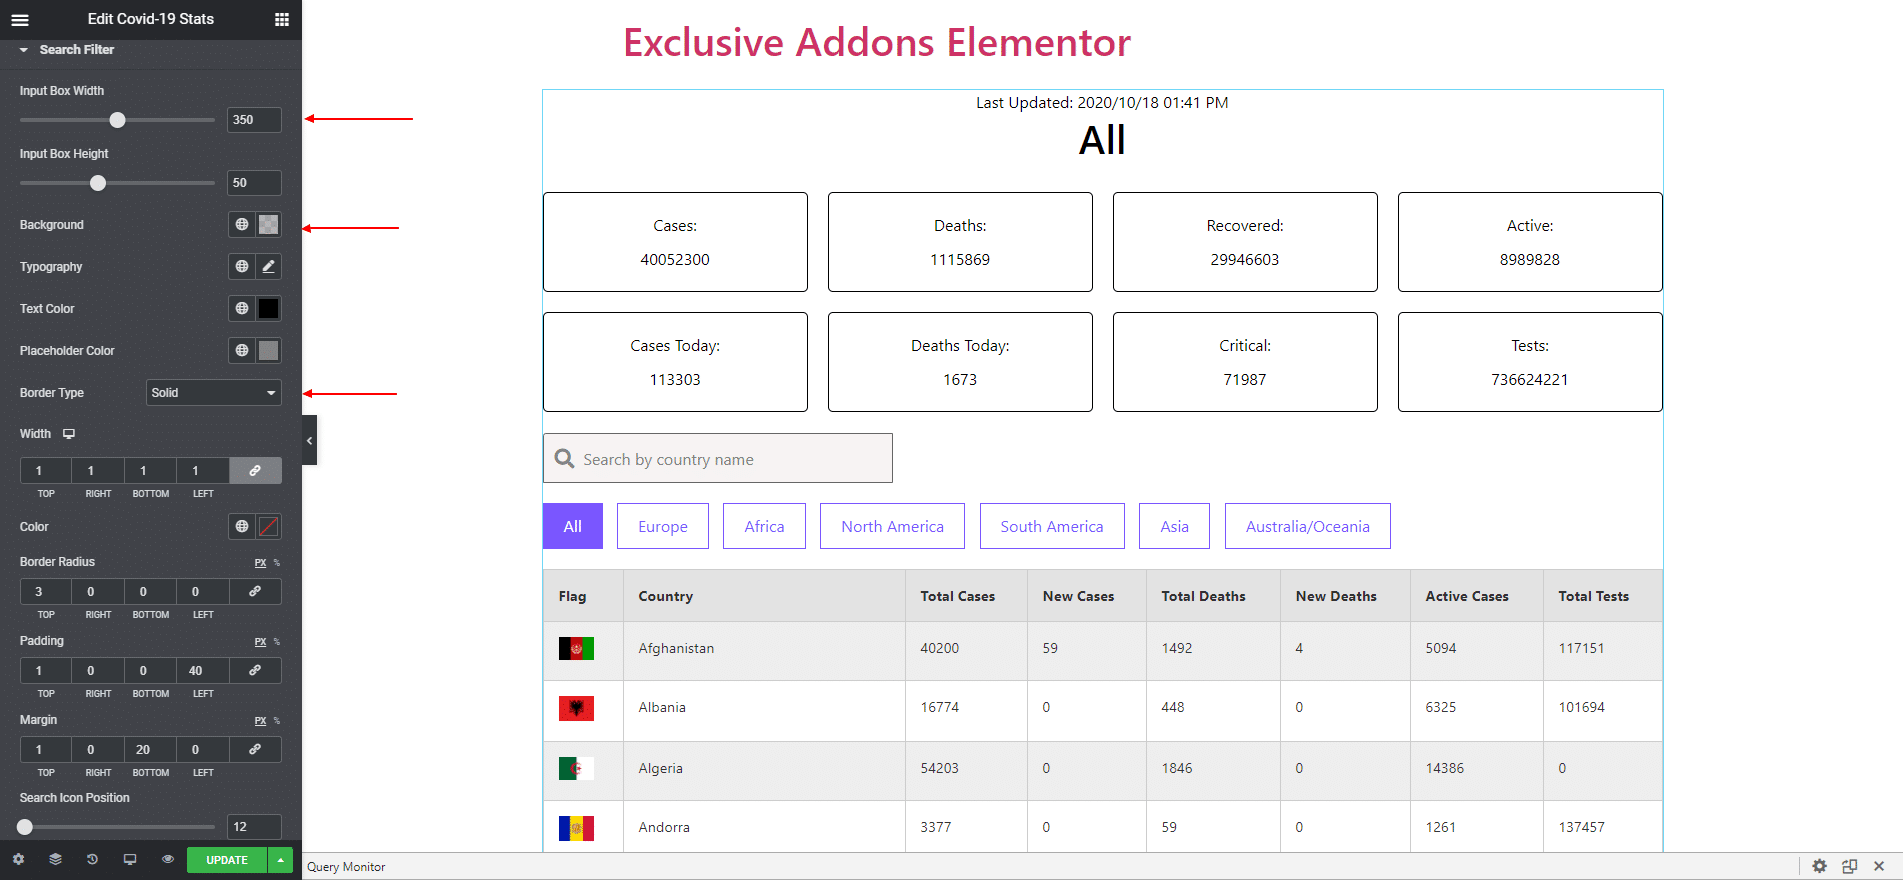This screenshot has width=1903, height=880.
Task: Select the Australia/Oceania tab
Action: pyautogui.click(x=1308, y=526)
